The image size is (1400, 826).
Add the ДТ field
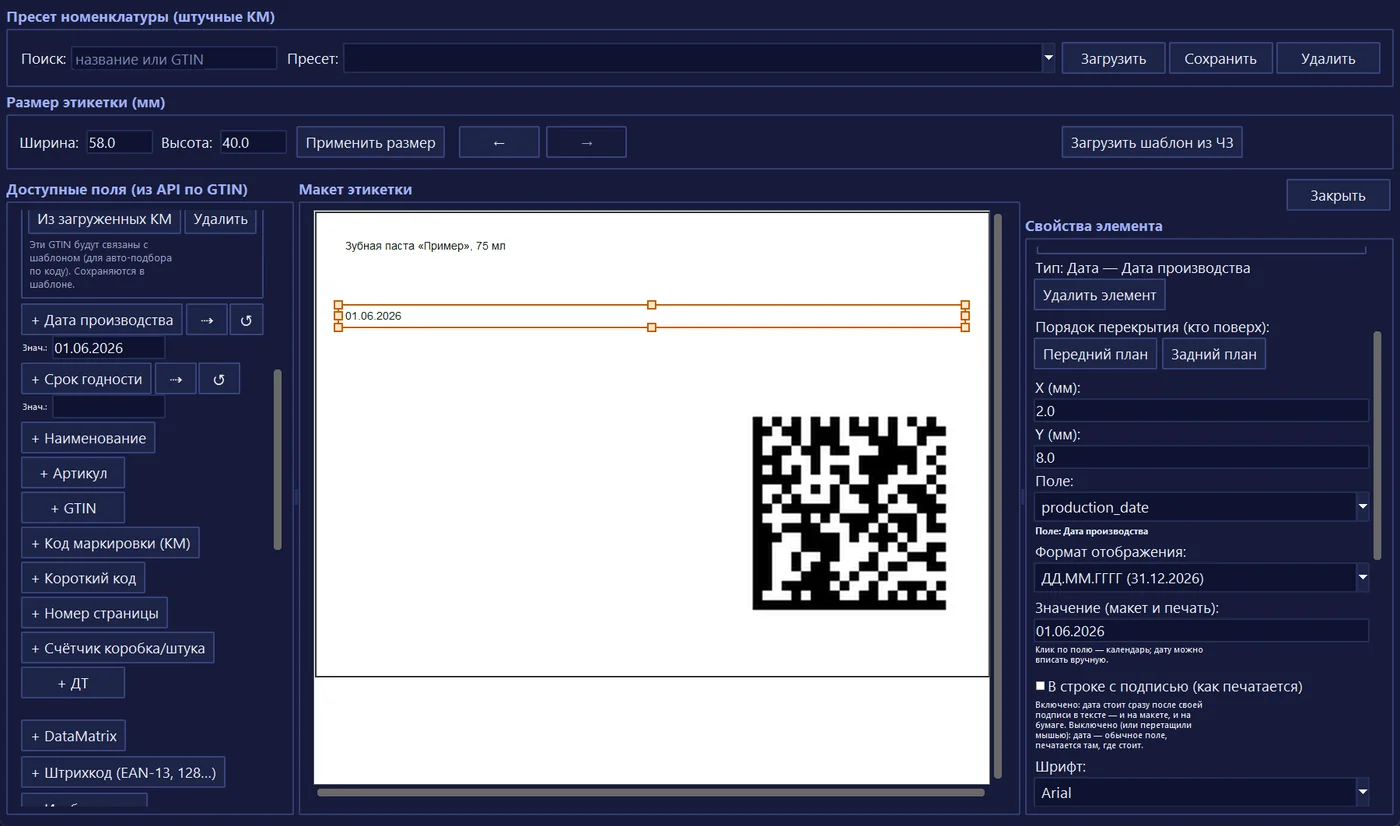73,683
